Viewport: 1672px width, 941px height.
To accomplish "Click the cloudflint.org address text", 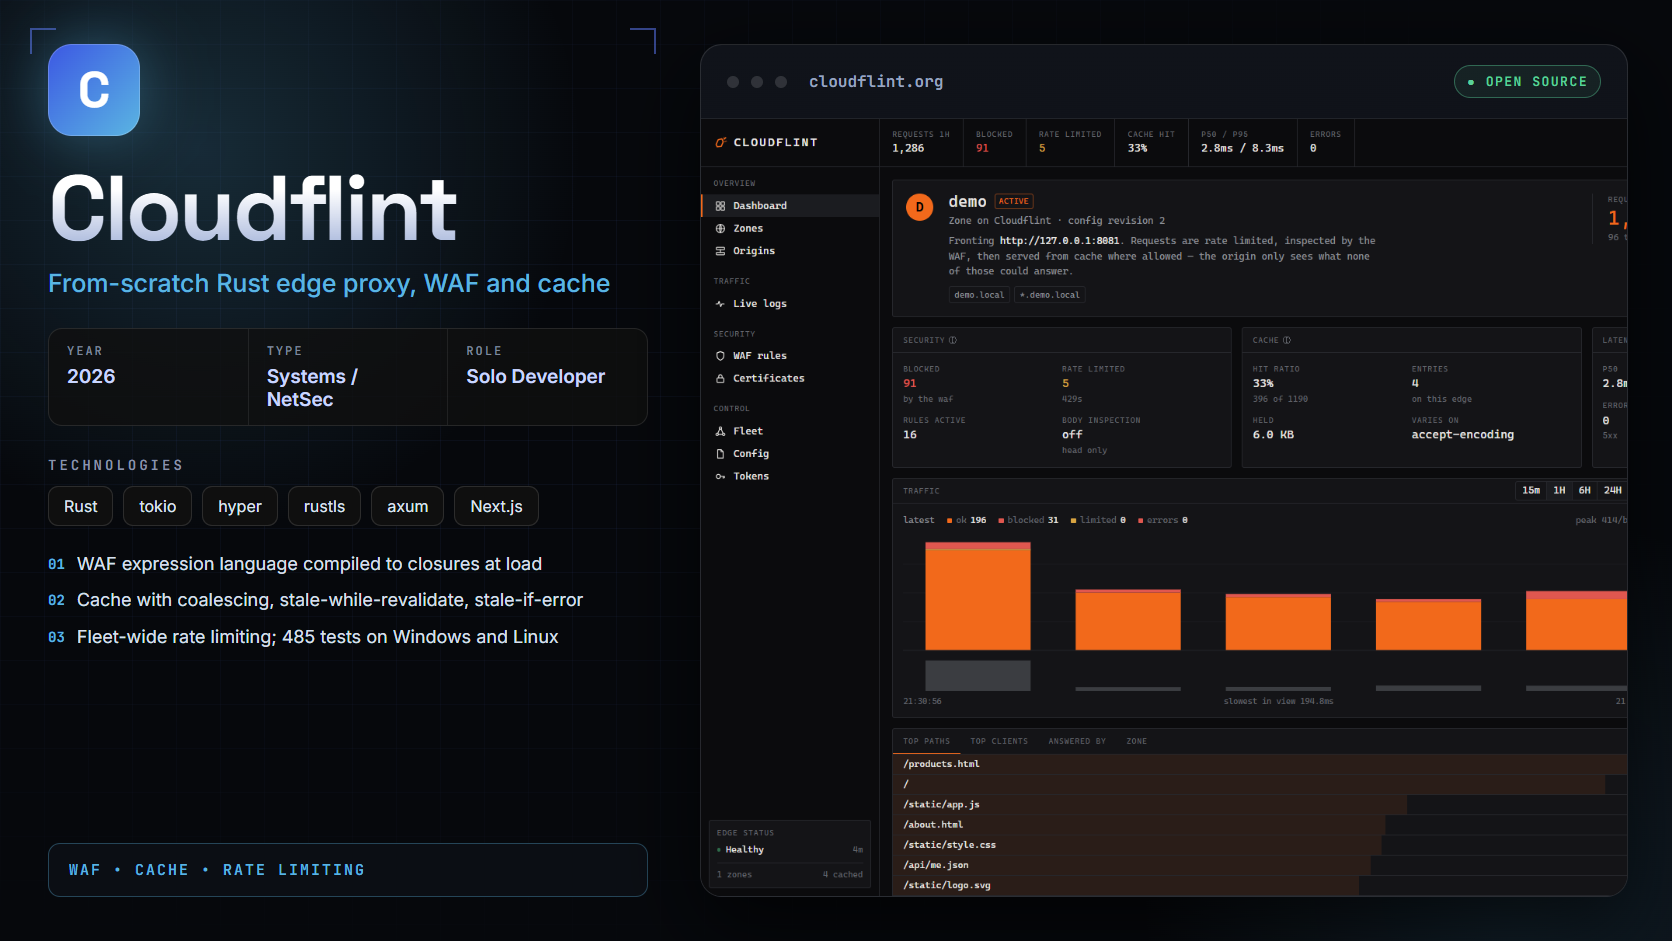I will coord(876,82).
